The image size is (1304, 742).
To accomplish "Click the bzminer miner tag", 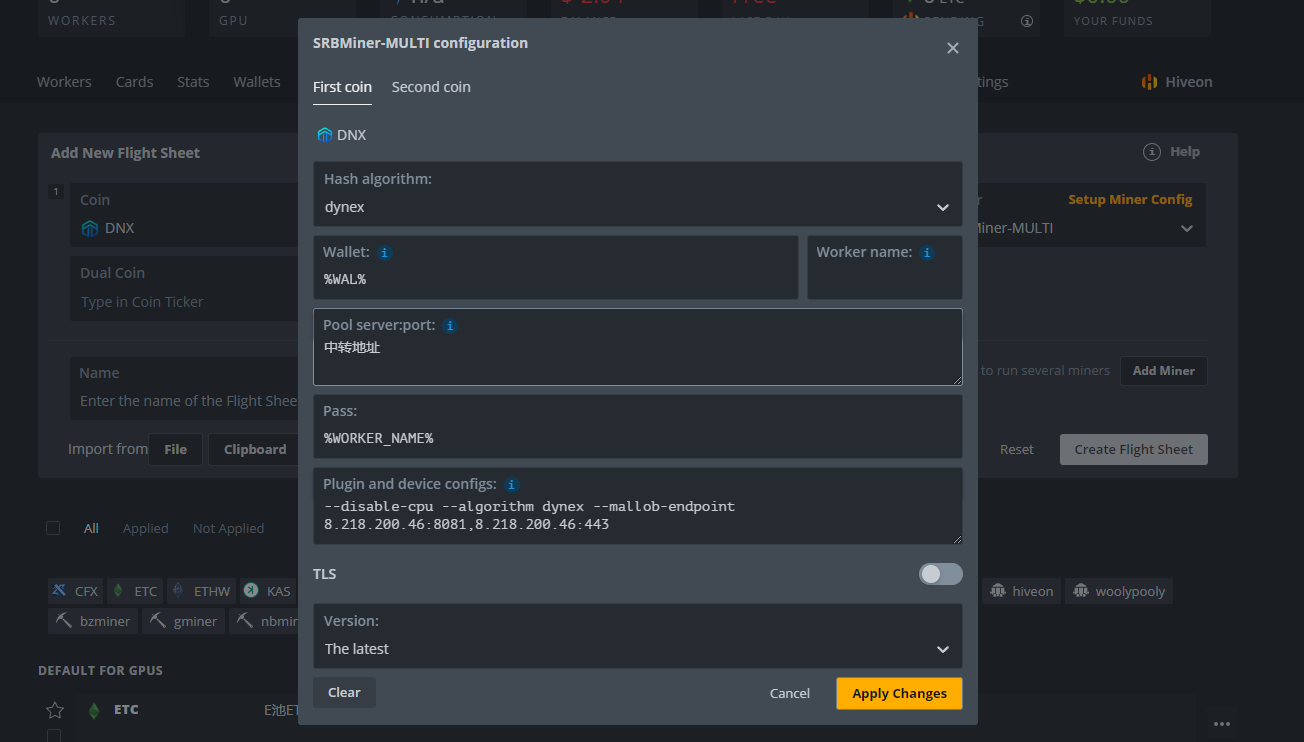I will coord(93,621).
